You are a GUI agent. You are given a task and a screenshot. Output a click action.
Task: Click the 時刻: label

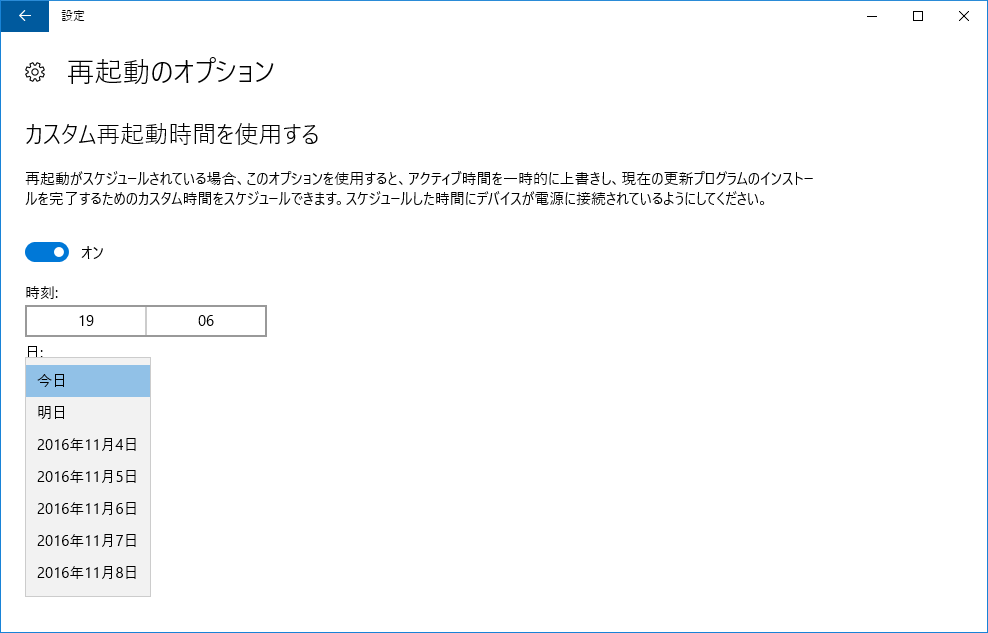[x=42, y=292]
